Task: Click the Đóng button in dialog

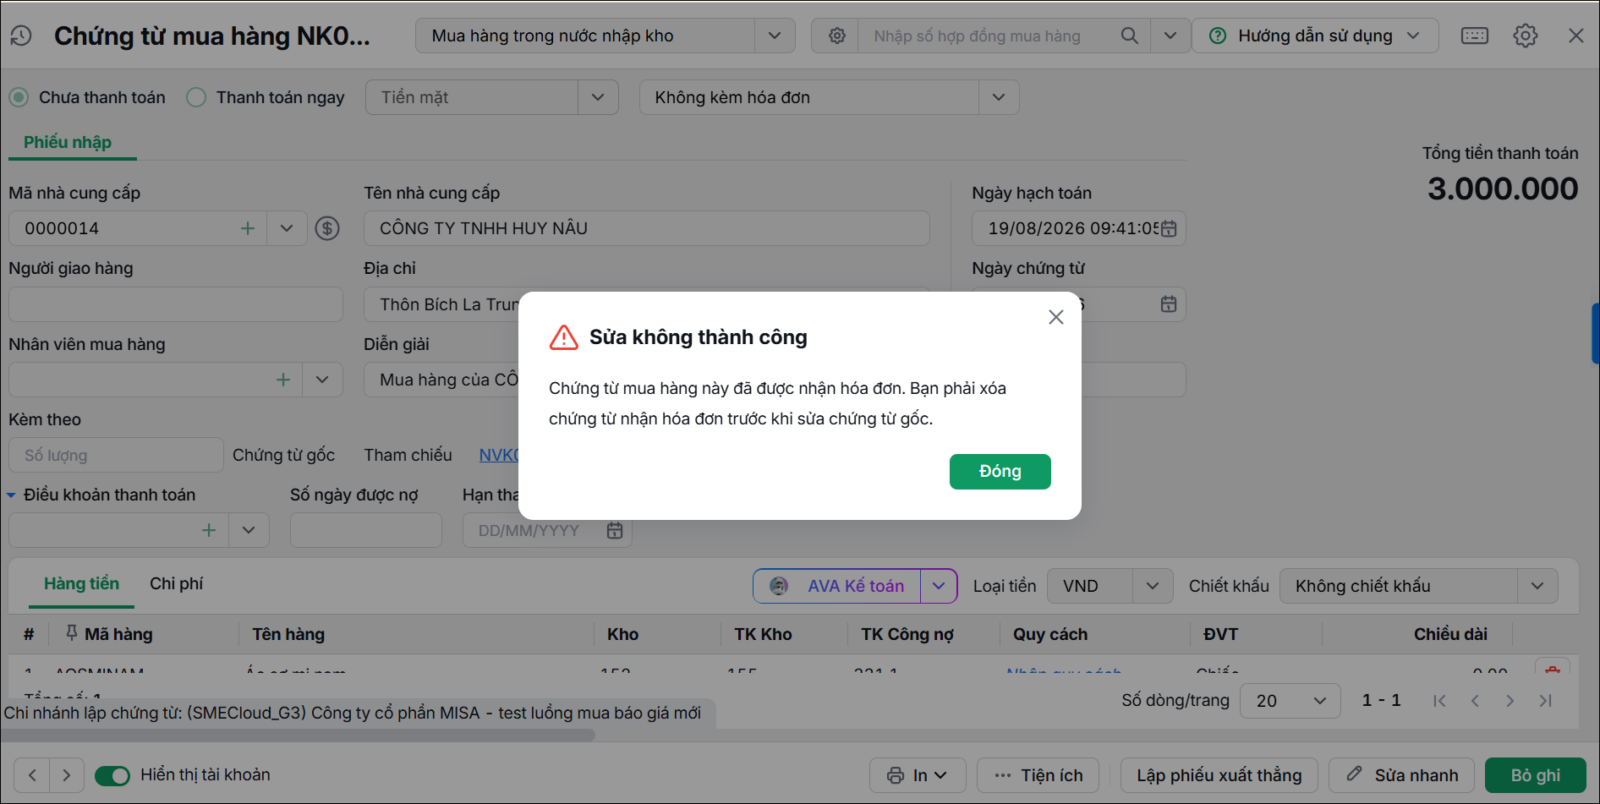Action: (x=1000, y=472)
